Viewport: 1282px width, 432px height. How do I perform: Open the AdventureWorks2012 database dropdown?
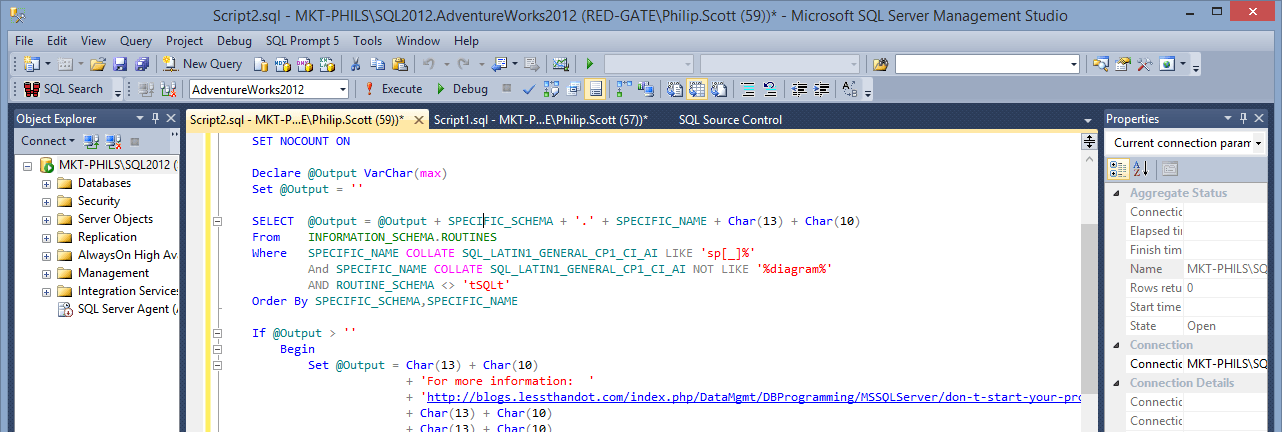click(x=342, y=89)
